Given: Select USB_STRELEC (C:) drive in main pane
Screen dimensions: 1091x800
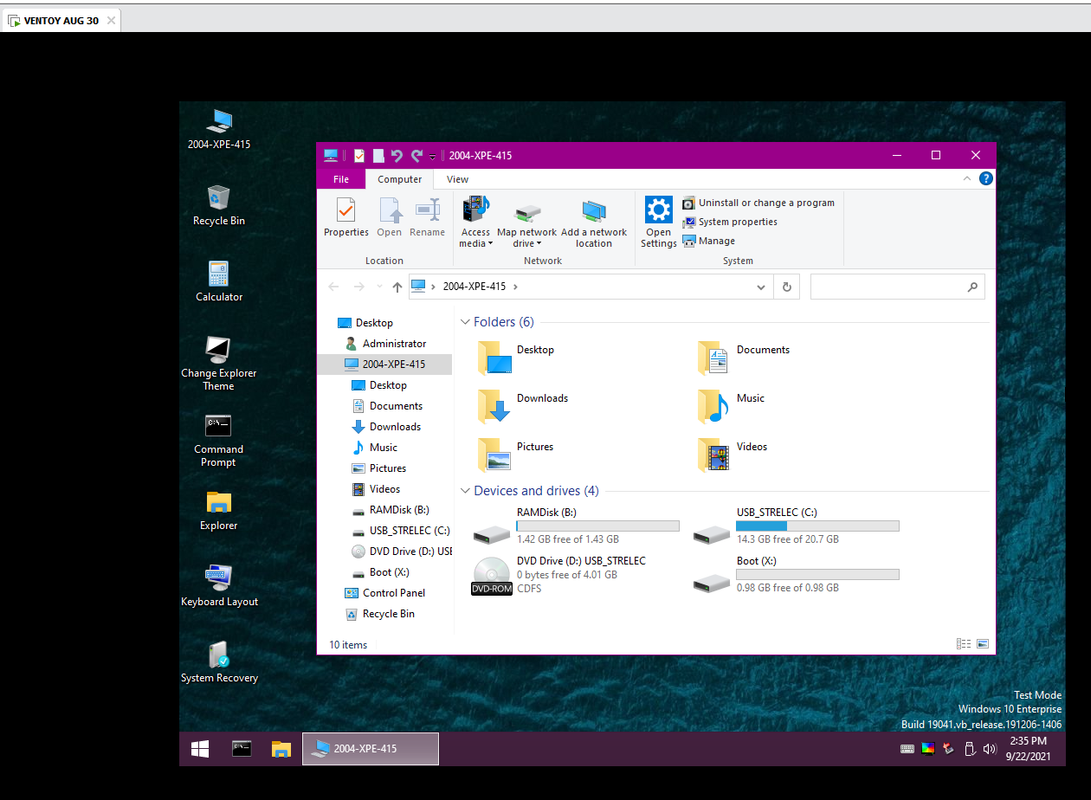Looking at the screenshot, I should (797, 526).
